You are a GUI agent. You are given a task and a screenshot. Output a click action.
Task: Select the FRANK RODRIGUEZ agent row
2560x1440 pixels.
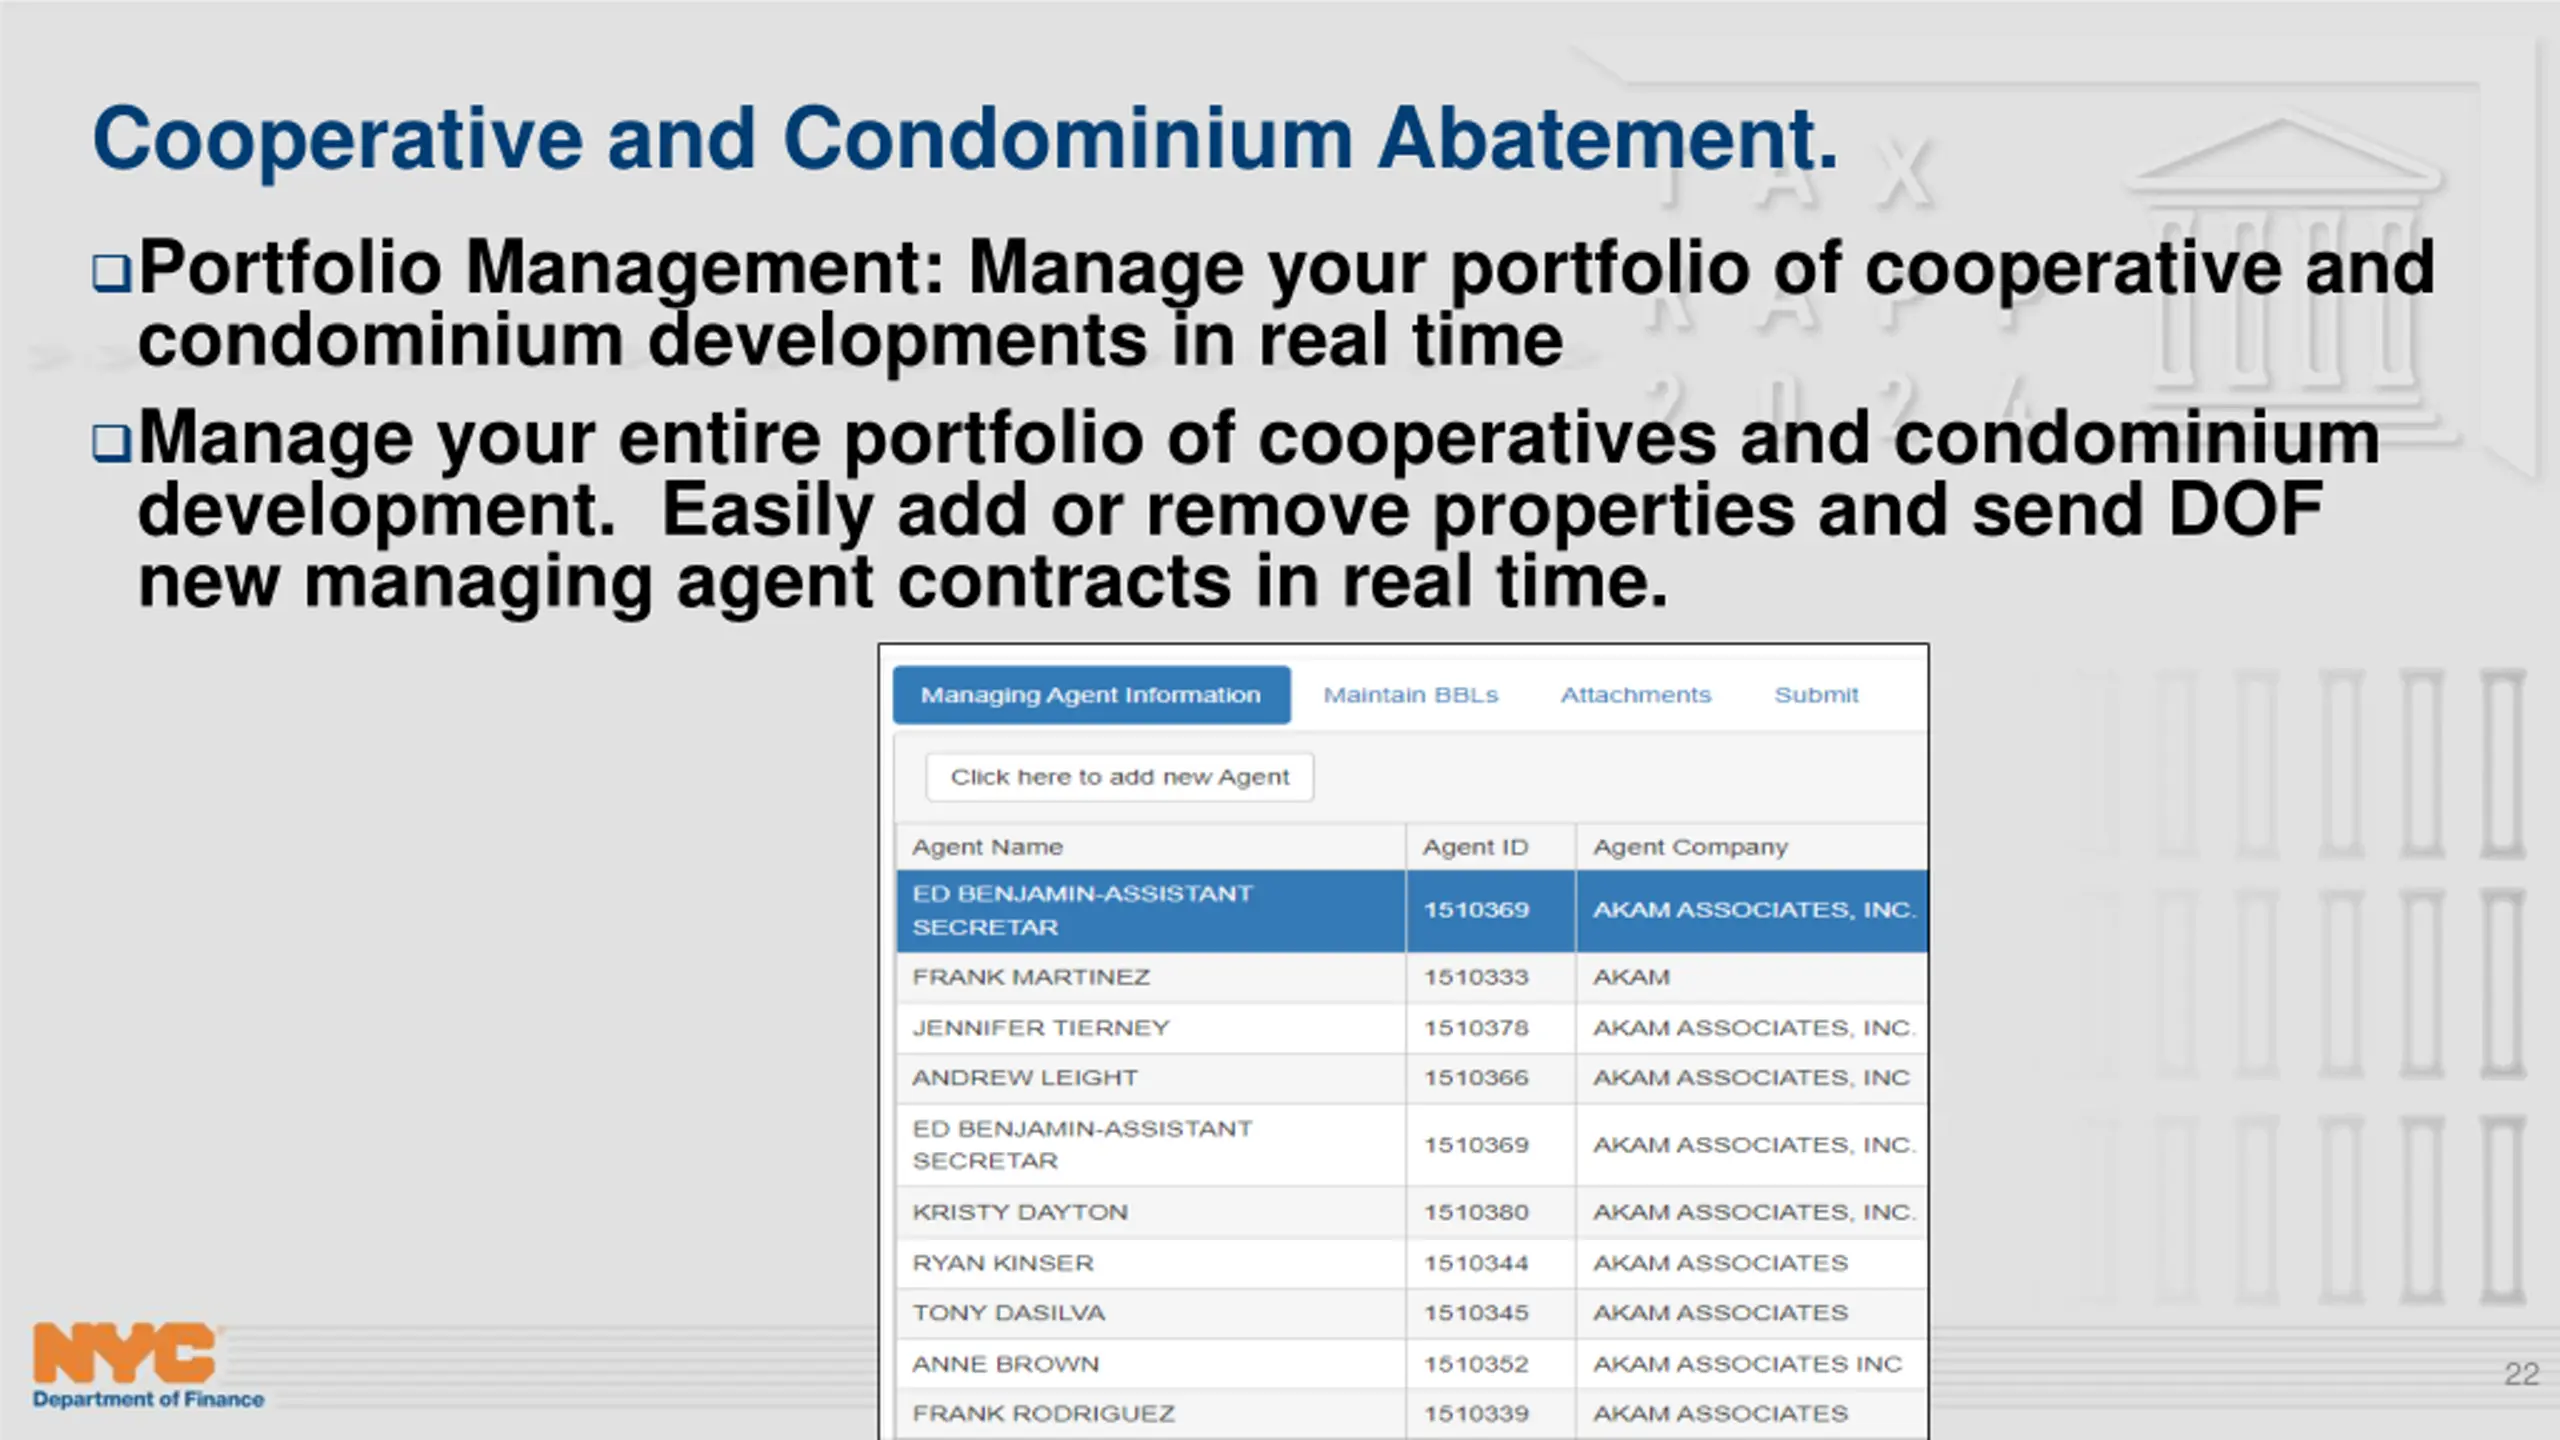click(x=1043, y=1414)
